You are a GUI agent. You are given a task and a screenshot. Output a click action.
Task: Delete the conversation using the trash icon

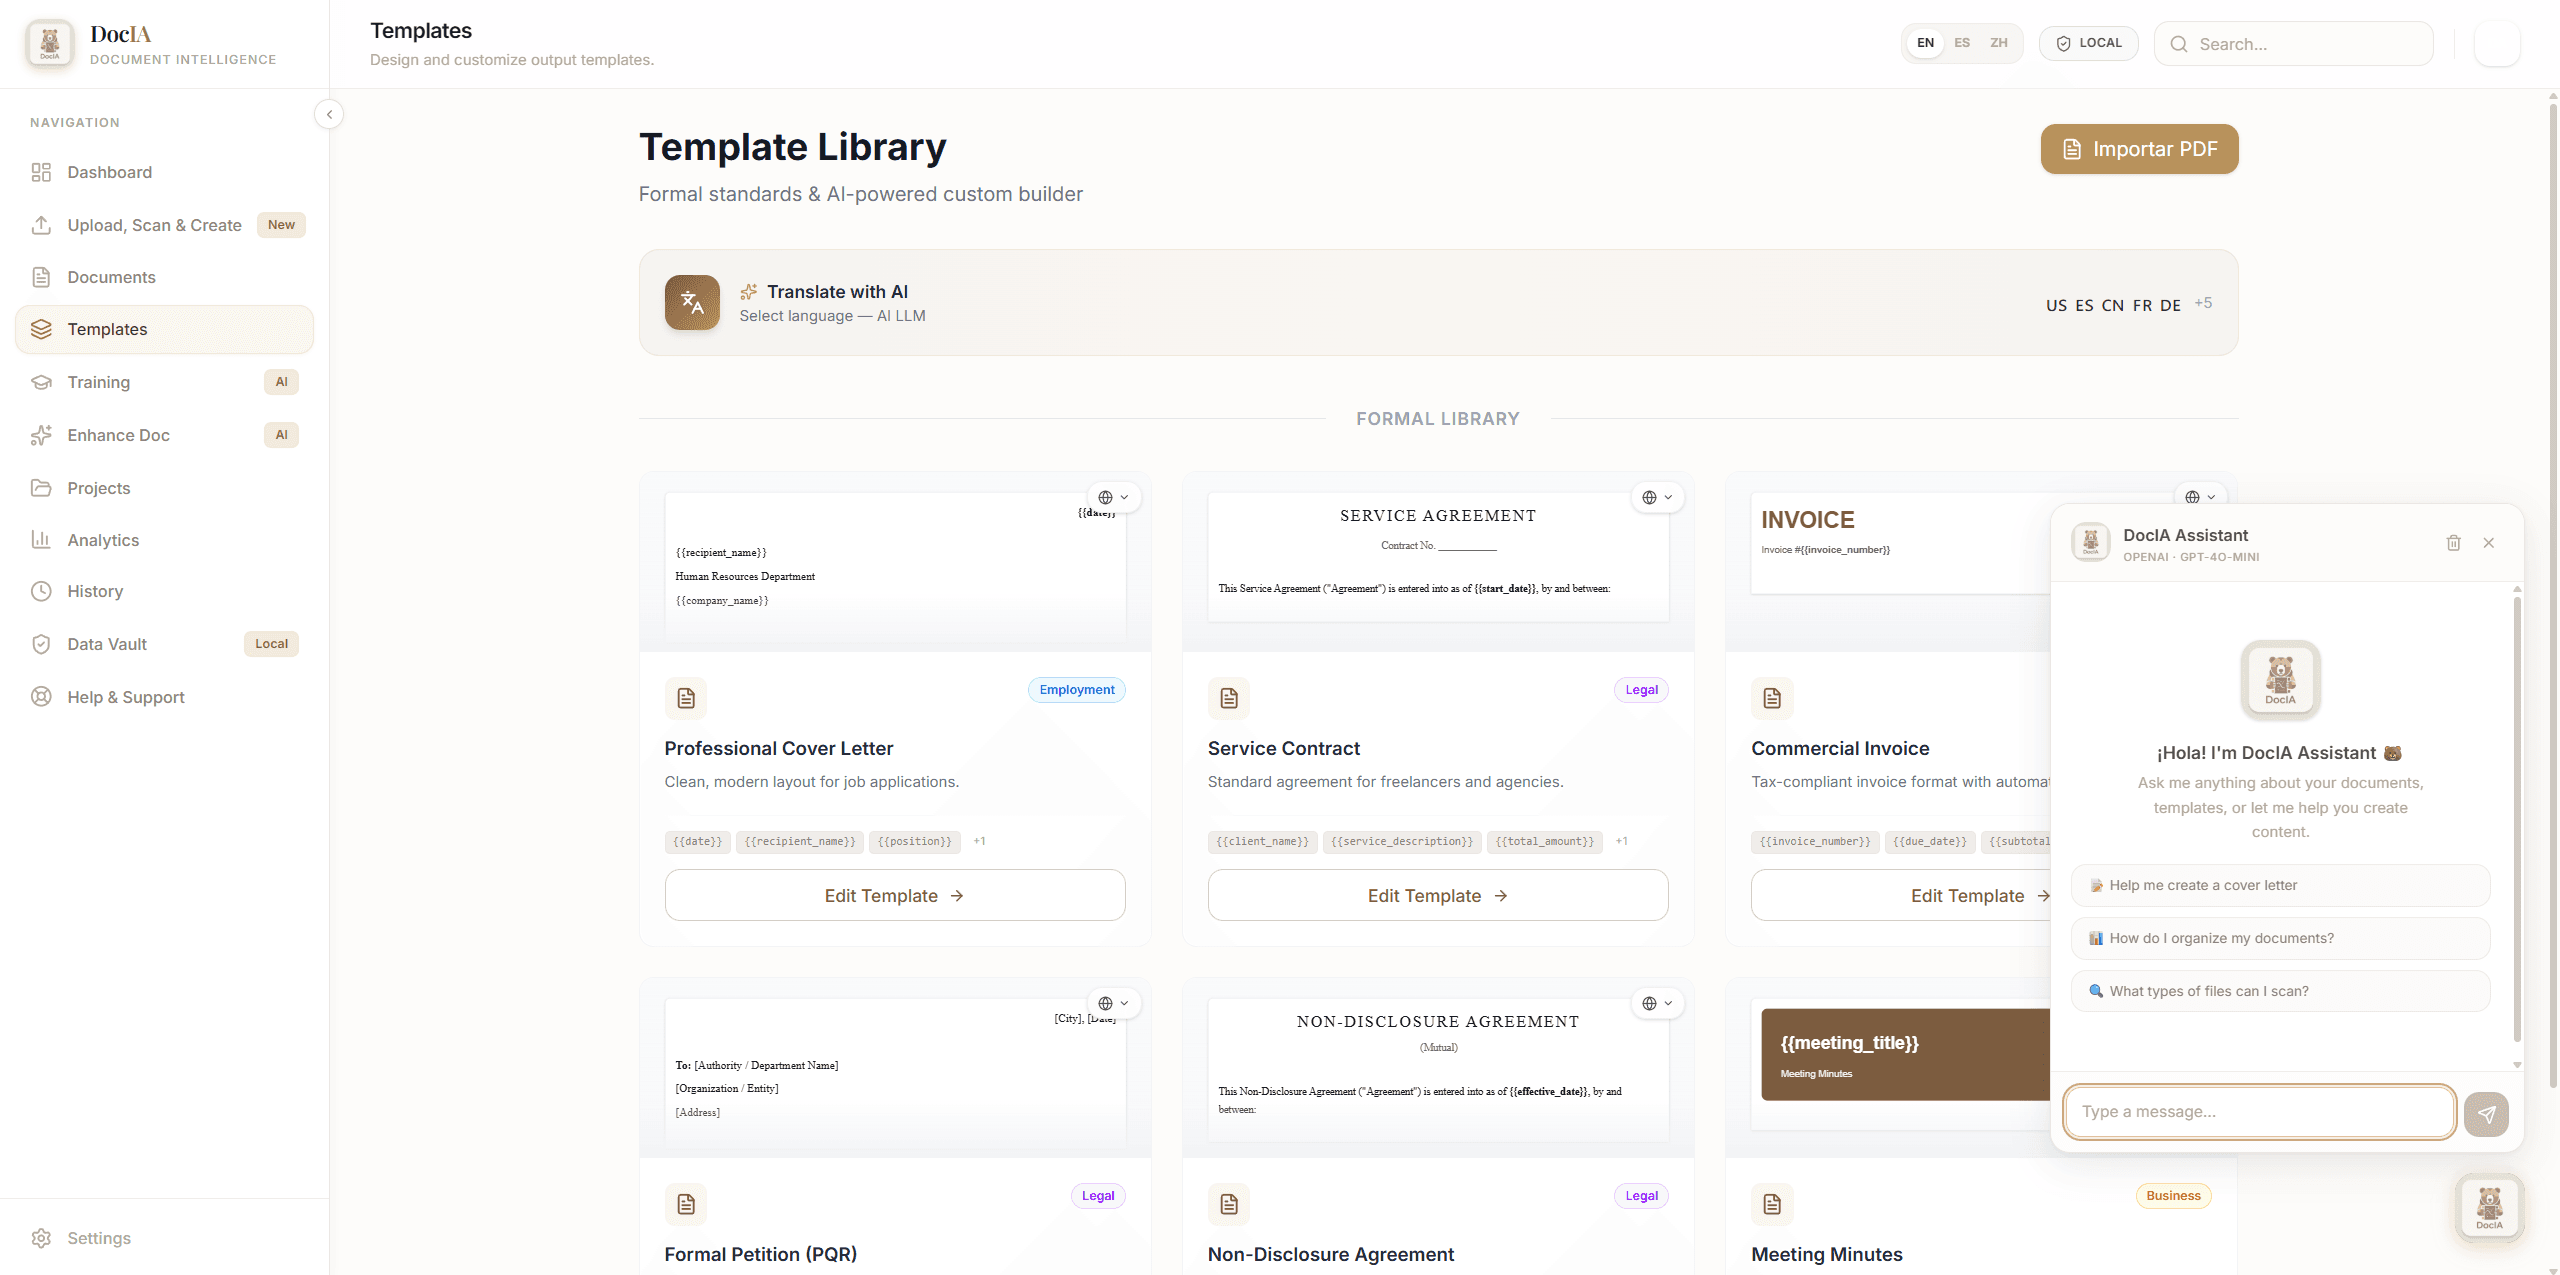2453,542
